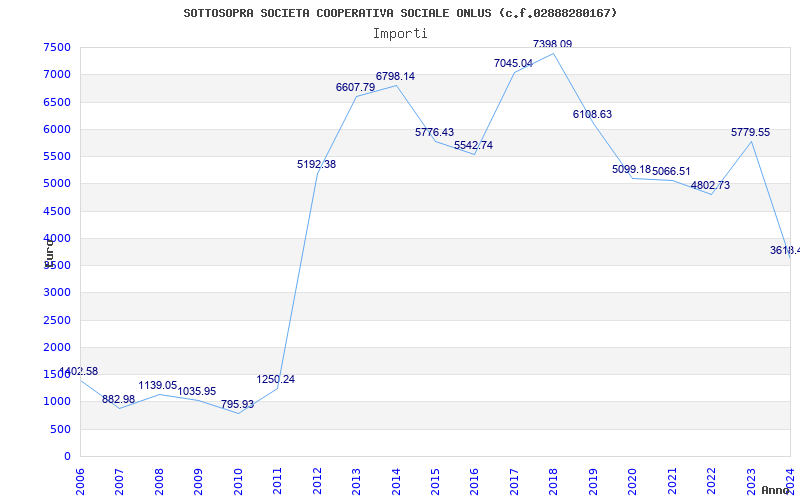Select the 2020 year axis label
The width and height of the screenshot is (800, 500).
(x=633, y=483)
